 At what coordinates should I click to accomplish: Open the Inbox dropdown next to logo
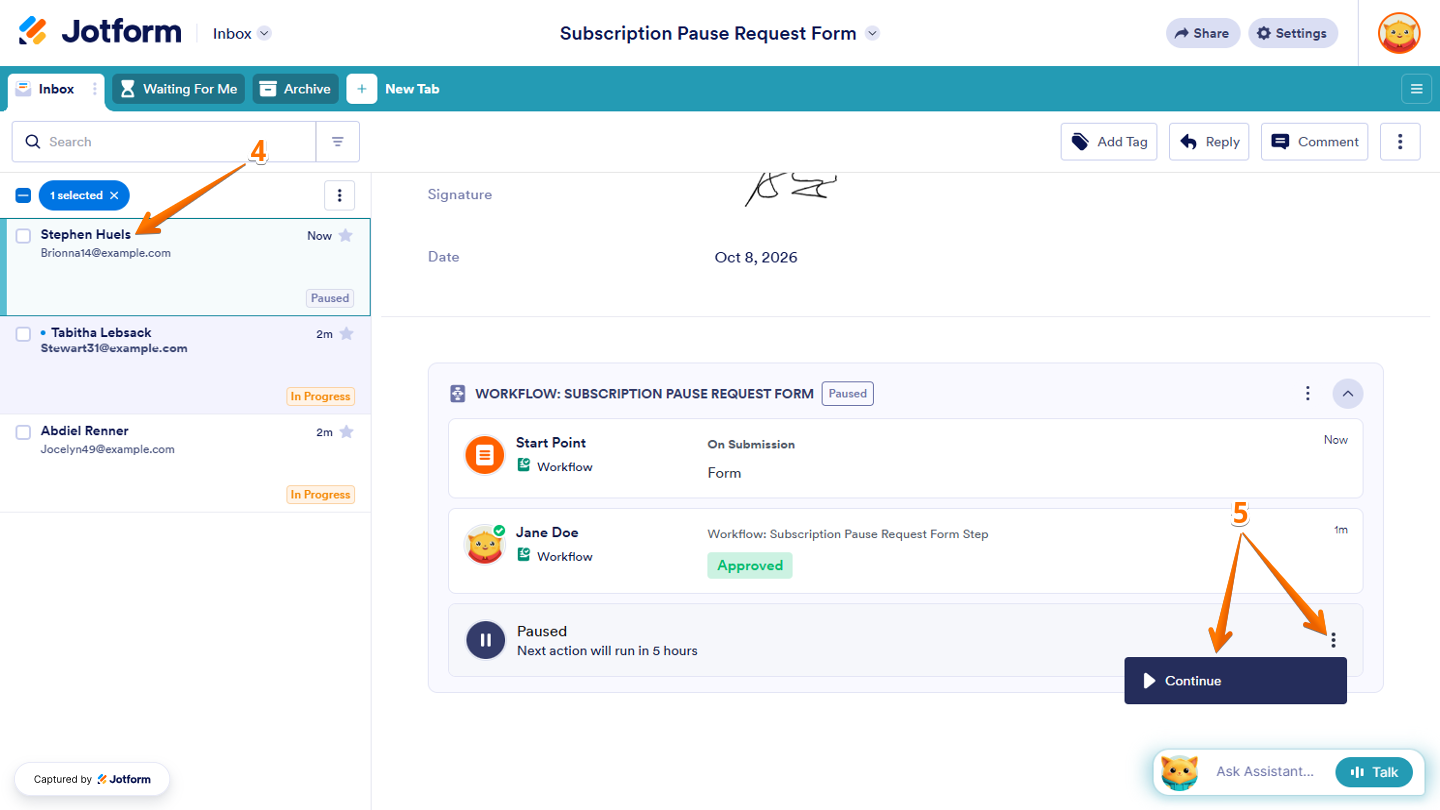(242, 33)
